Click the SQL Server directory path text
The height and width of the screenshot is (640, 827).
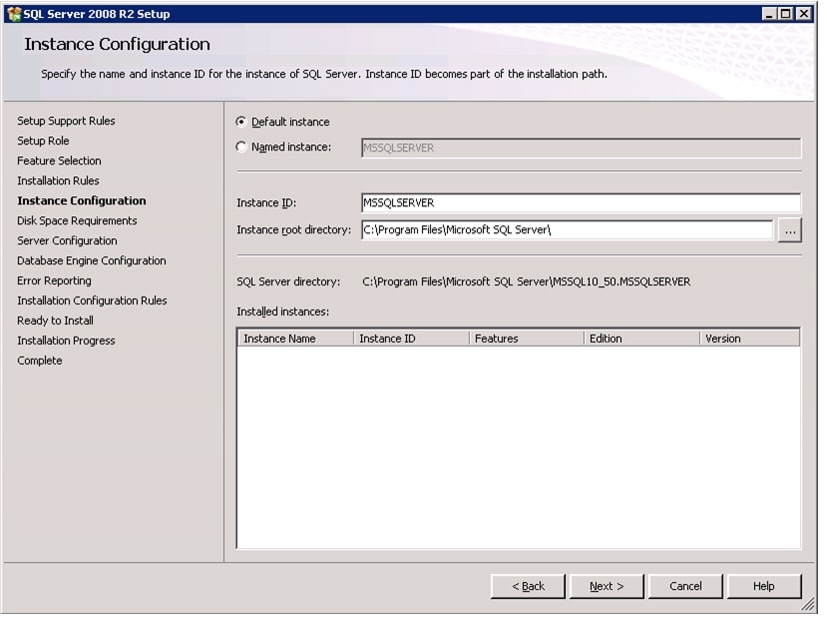(x=526, y=282)
